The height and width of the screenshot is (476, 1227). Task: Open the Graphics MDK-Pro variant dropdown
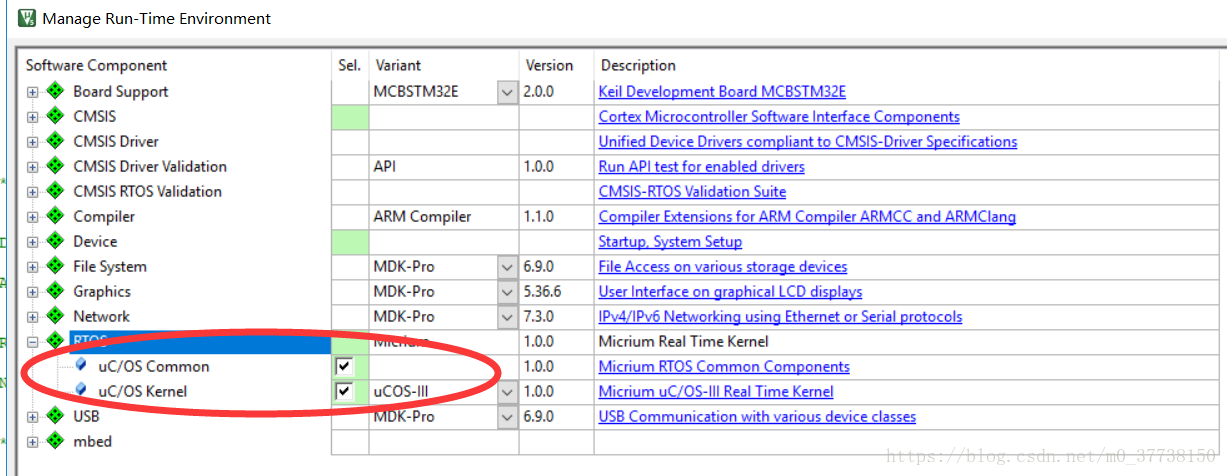pos(507,292)
